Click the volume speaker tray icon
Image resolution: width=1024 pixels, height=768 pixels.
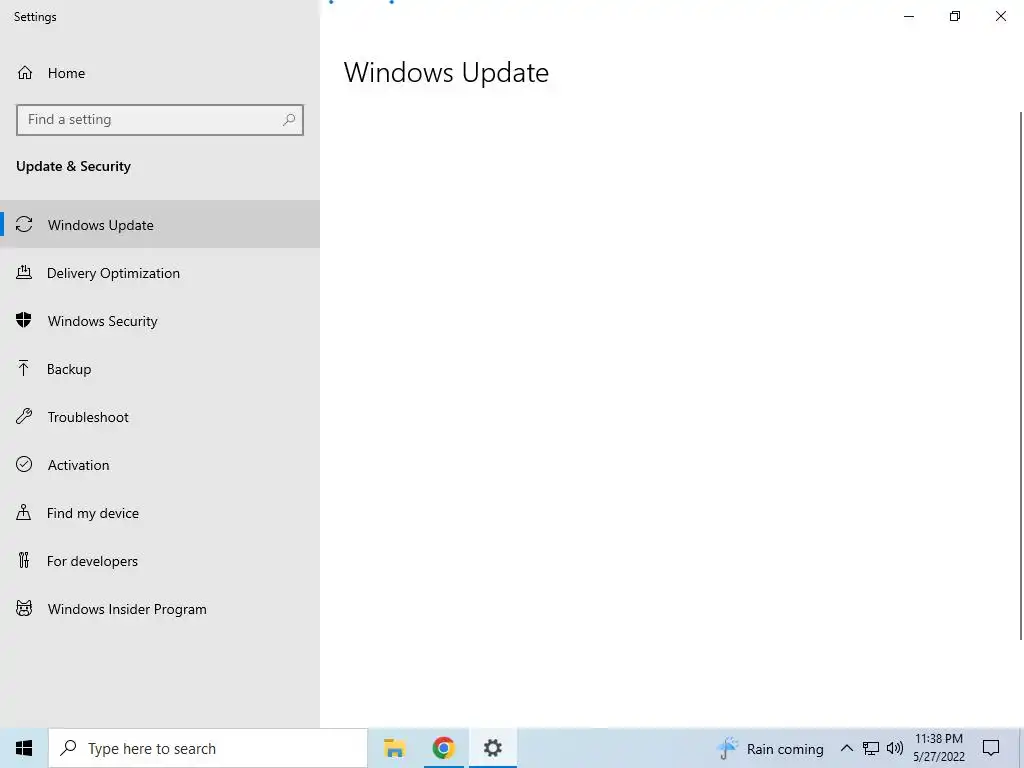point(895,748)
